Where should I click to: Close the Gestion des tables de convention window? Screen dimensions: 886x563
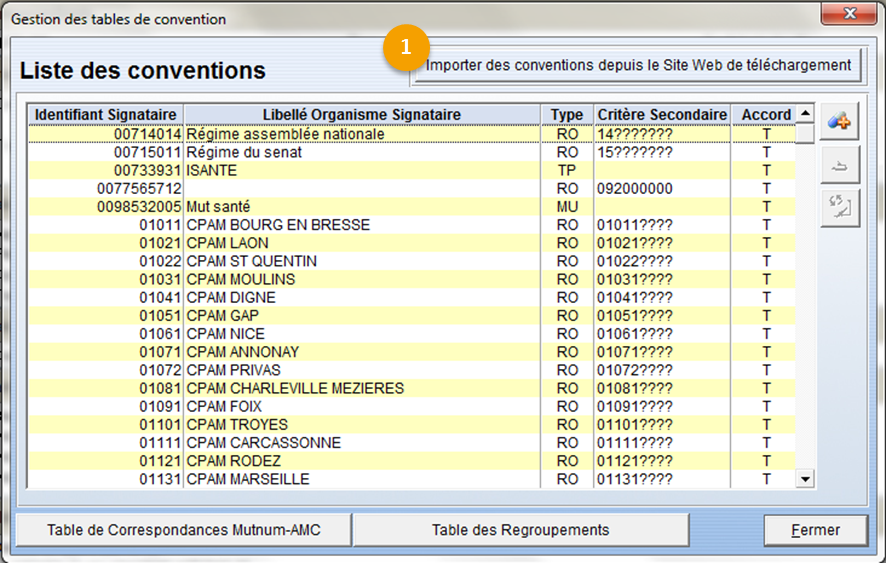(x=849, y=14)
